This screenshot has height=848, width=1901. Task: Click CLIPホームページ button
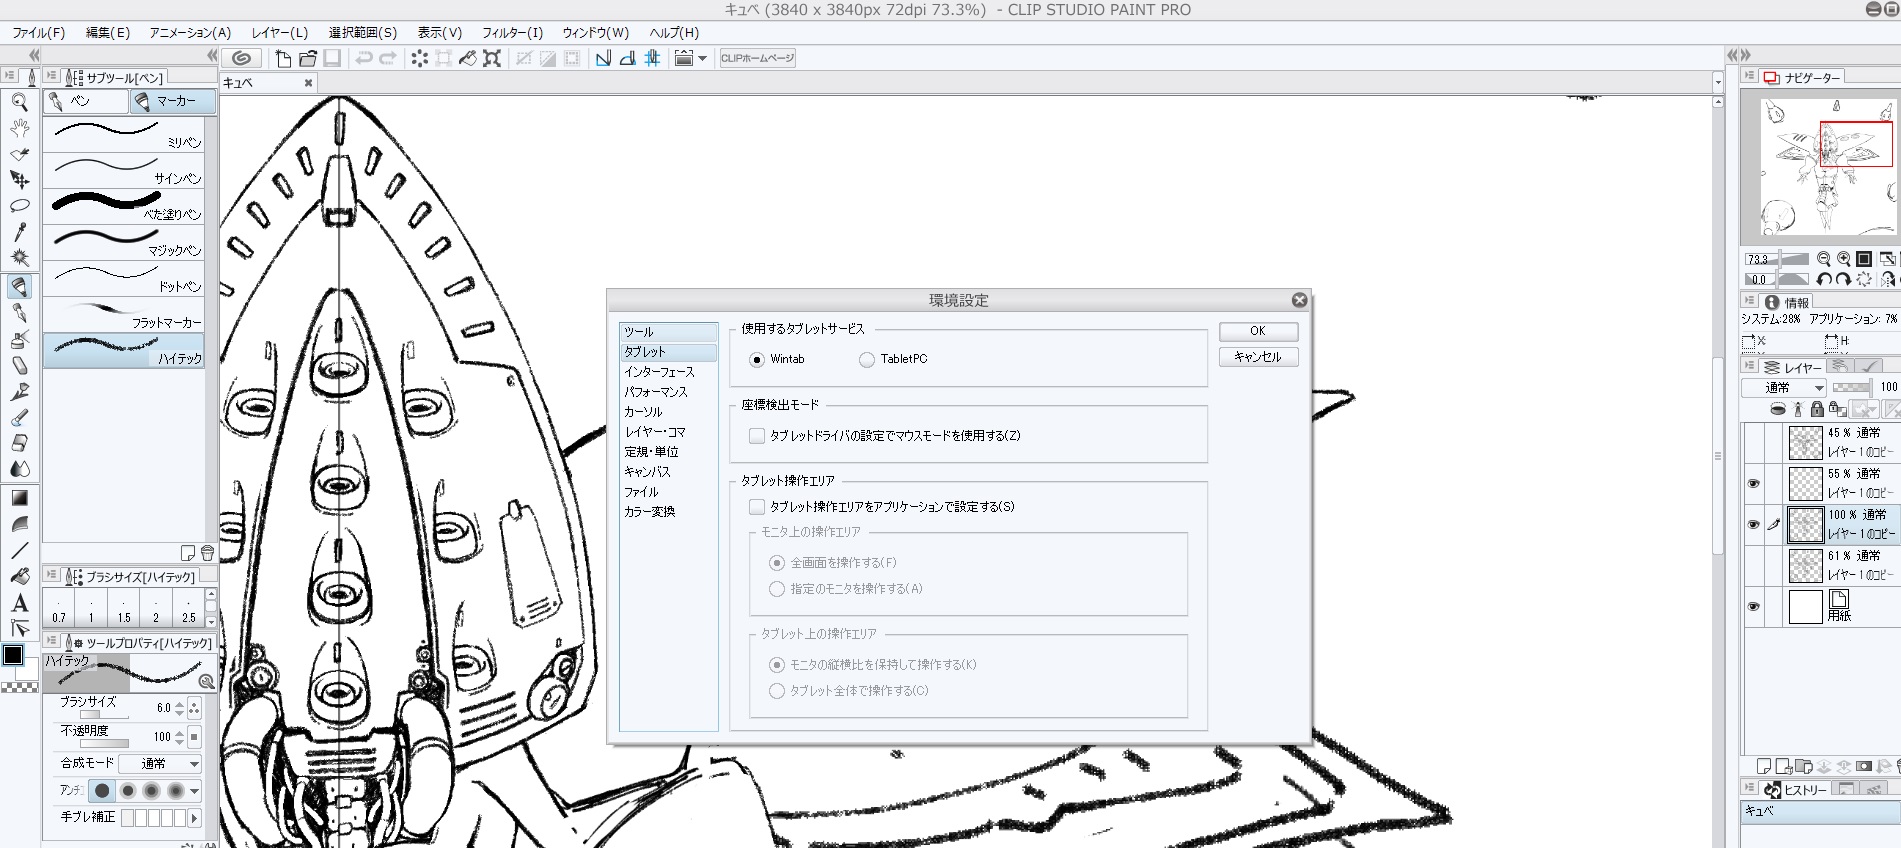click(757, 58)
